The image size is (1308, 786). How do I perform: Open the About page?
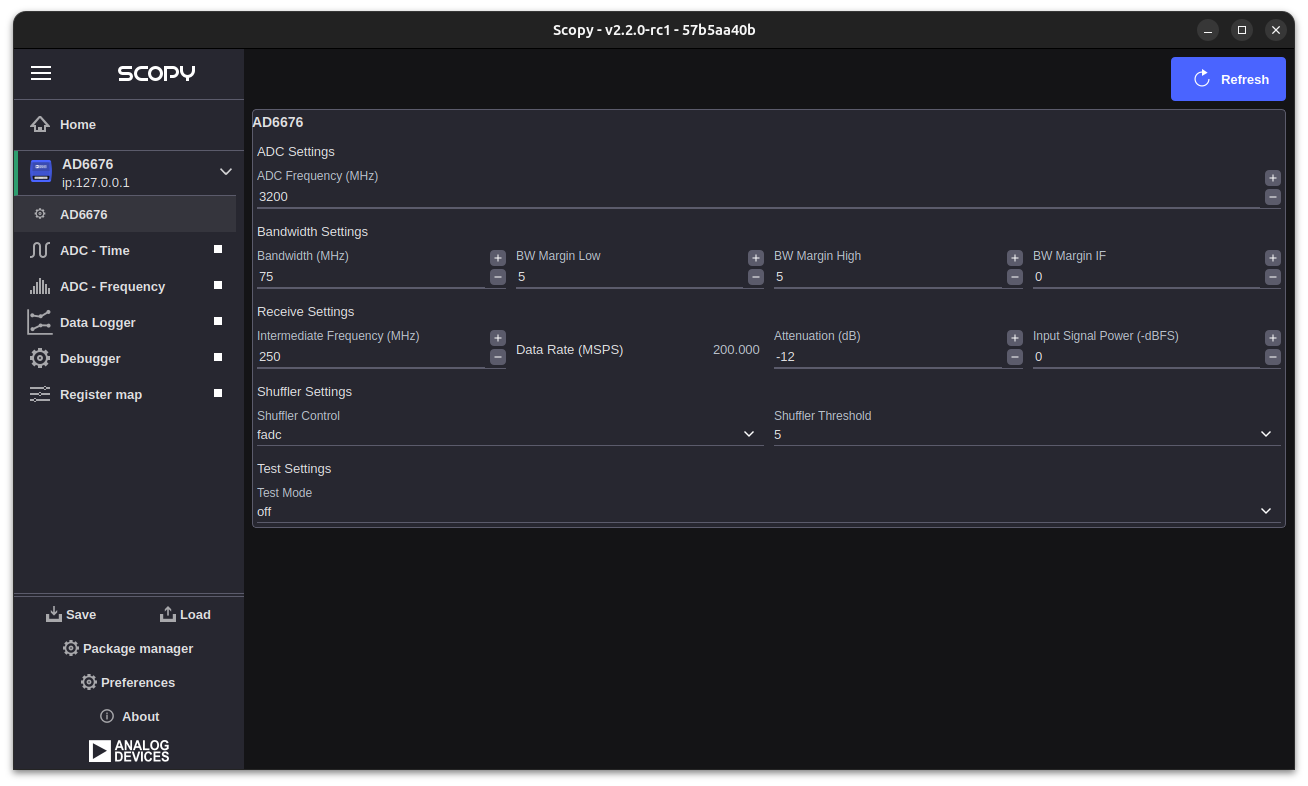pos(130,716)
